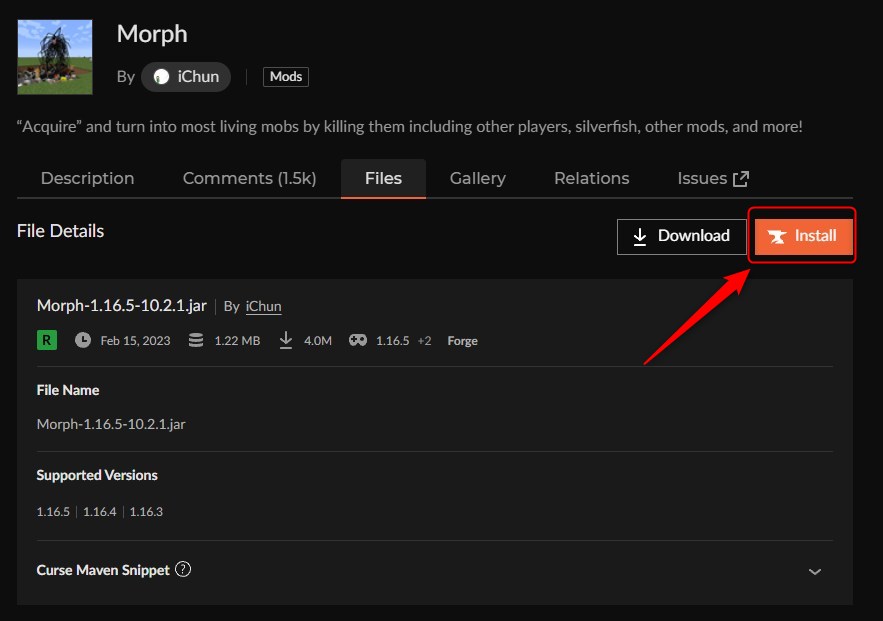This screenshot has height=621, width=883.
Task: Click the file size stack icon
Action: pos(196,340)
